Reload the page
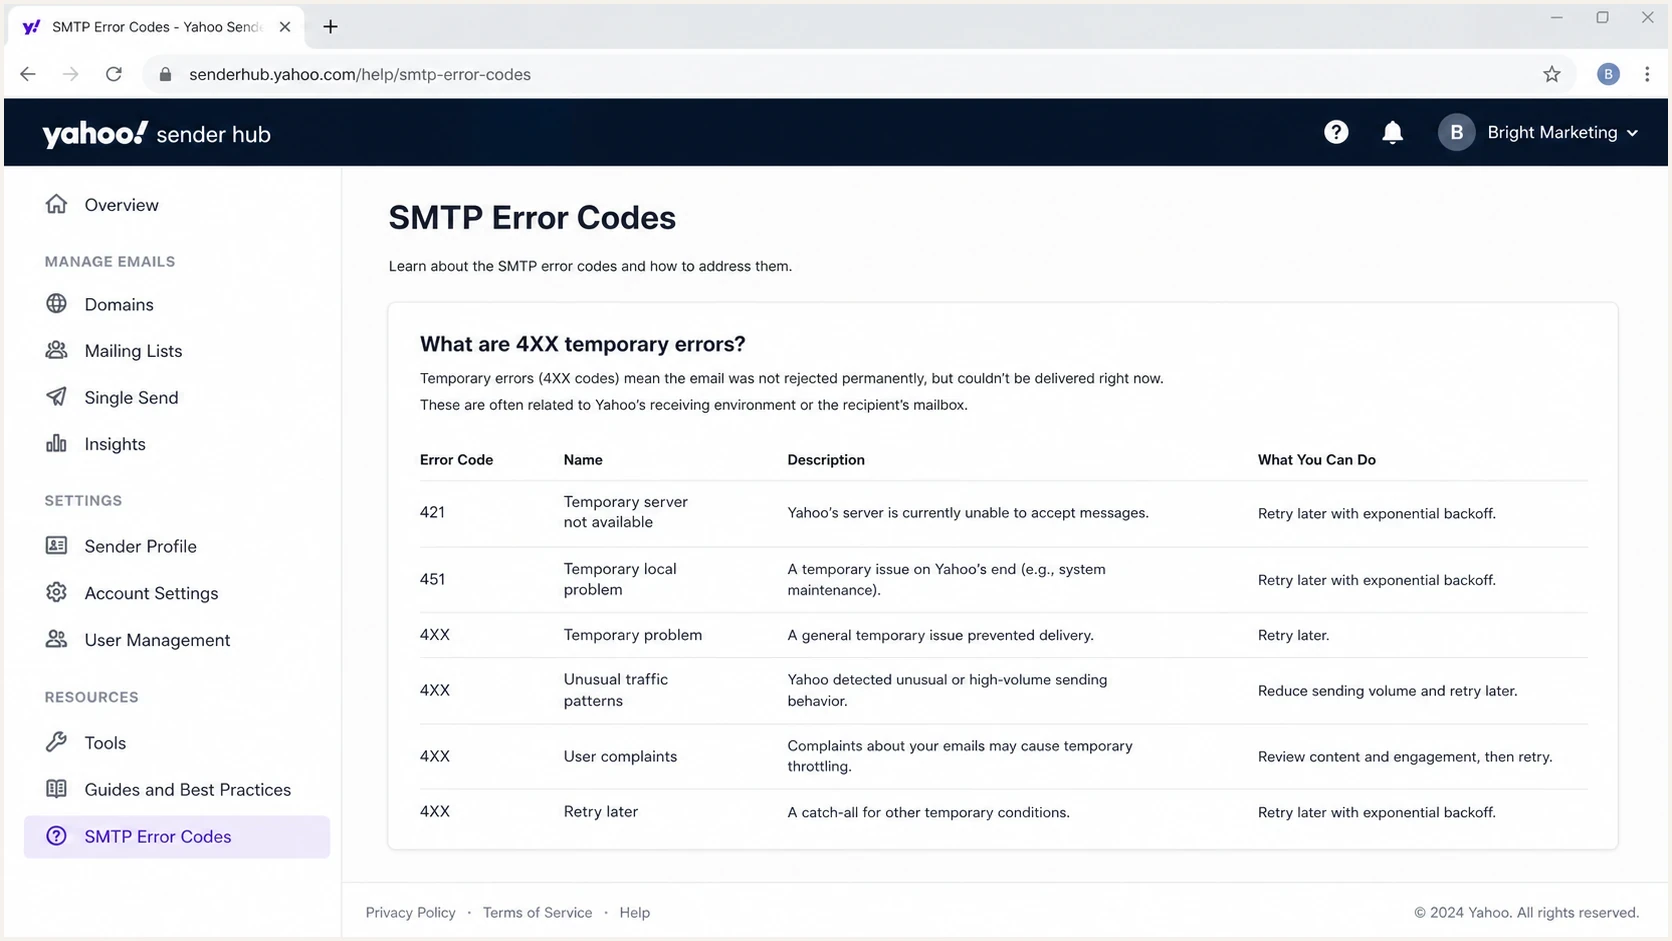The height and width of the screenshot is (941, 1672). coord(114,74)
